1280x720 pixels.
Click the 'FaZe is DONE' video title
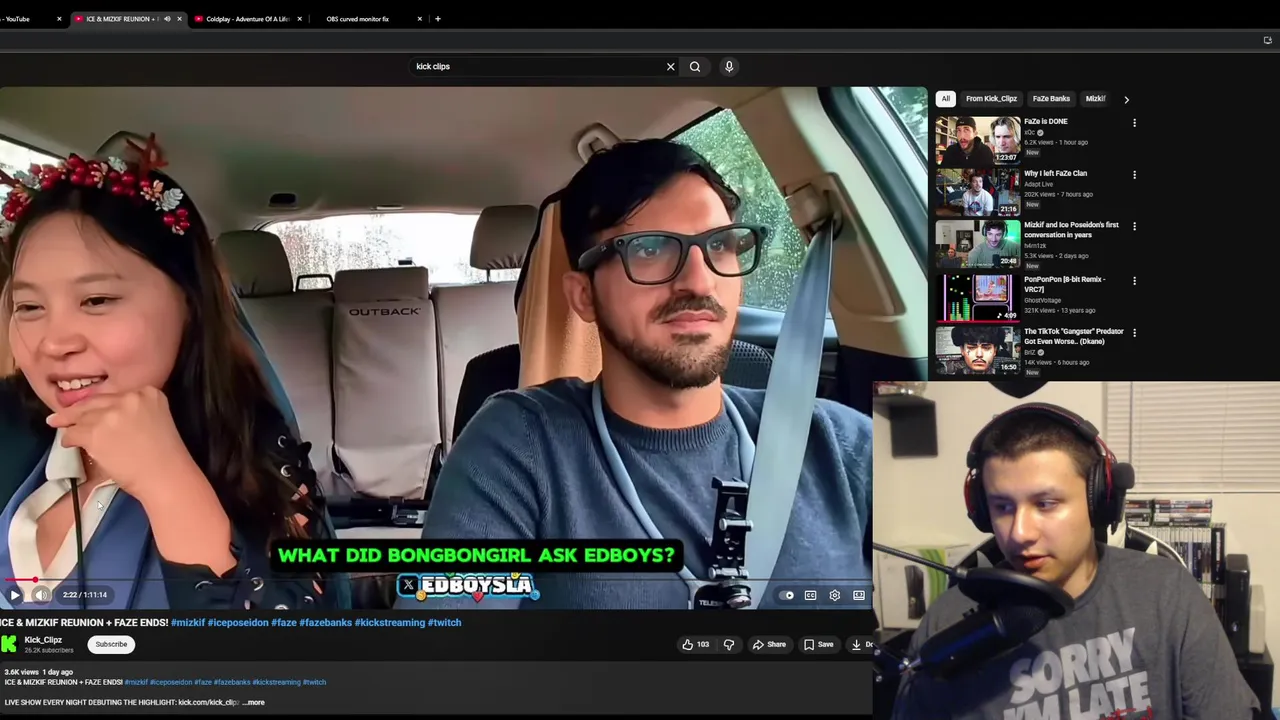click(x=1045, y=122)
